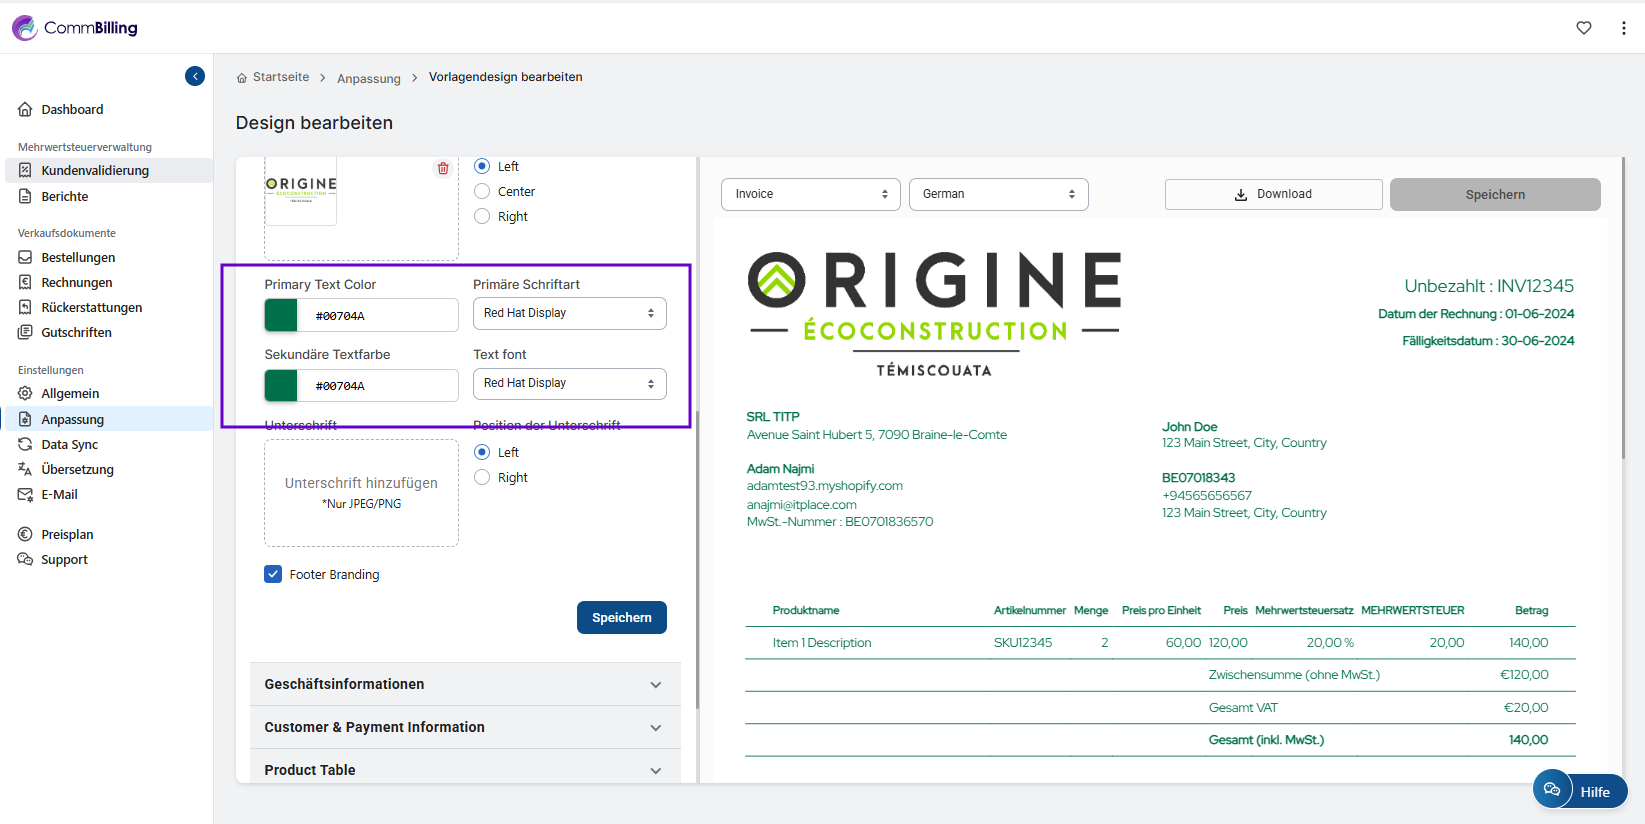Open Rechnungen in the sidebar
The height and width of the screenshot is (824, 1645).
(x=77, y=283)
